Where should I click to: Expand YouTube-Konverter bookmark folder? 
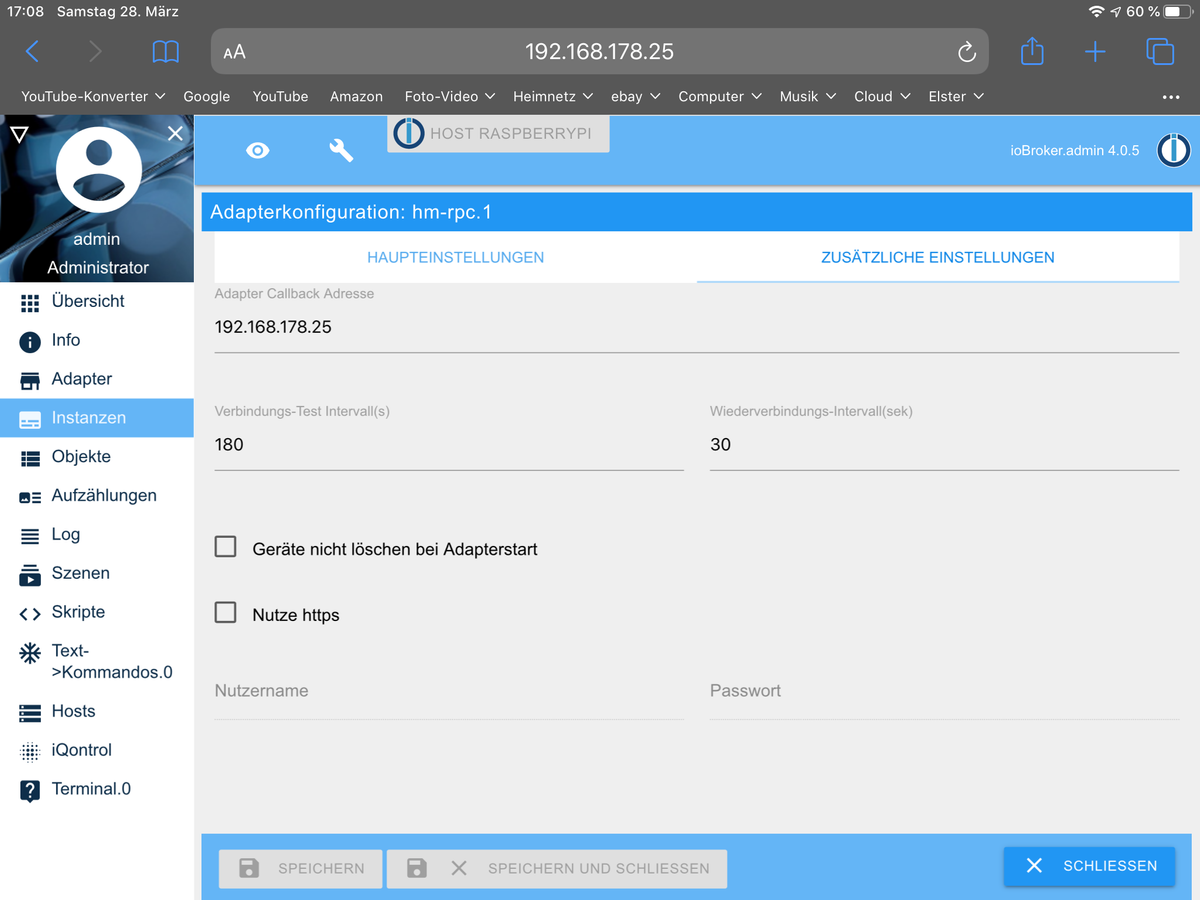tap(92, 97)
